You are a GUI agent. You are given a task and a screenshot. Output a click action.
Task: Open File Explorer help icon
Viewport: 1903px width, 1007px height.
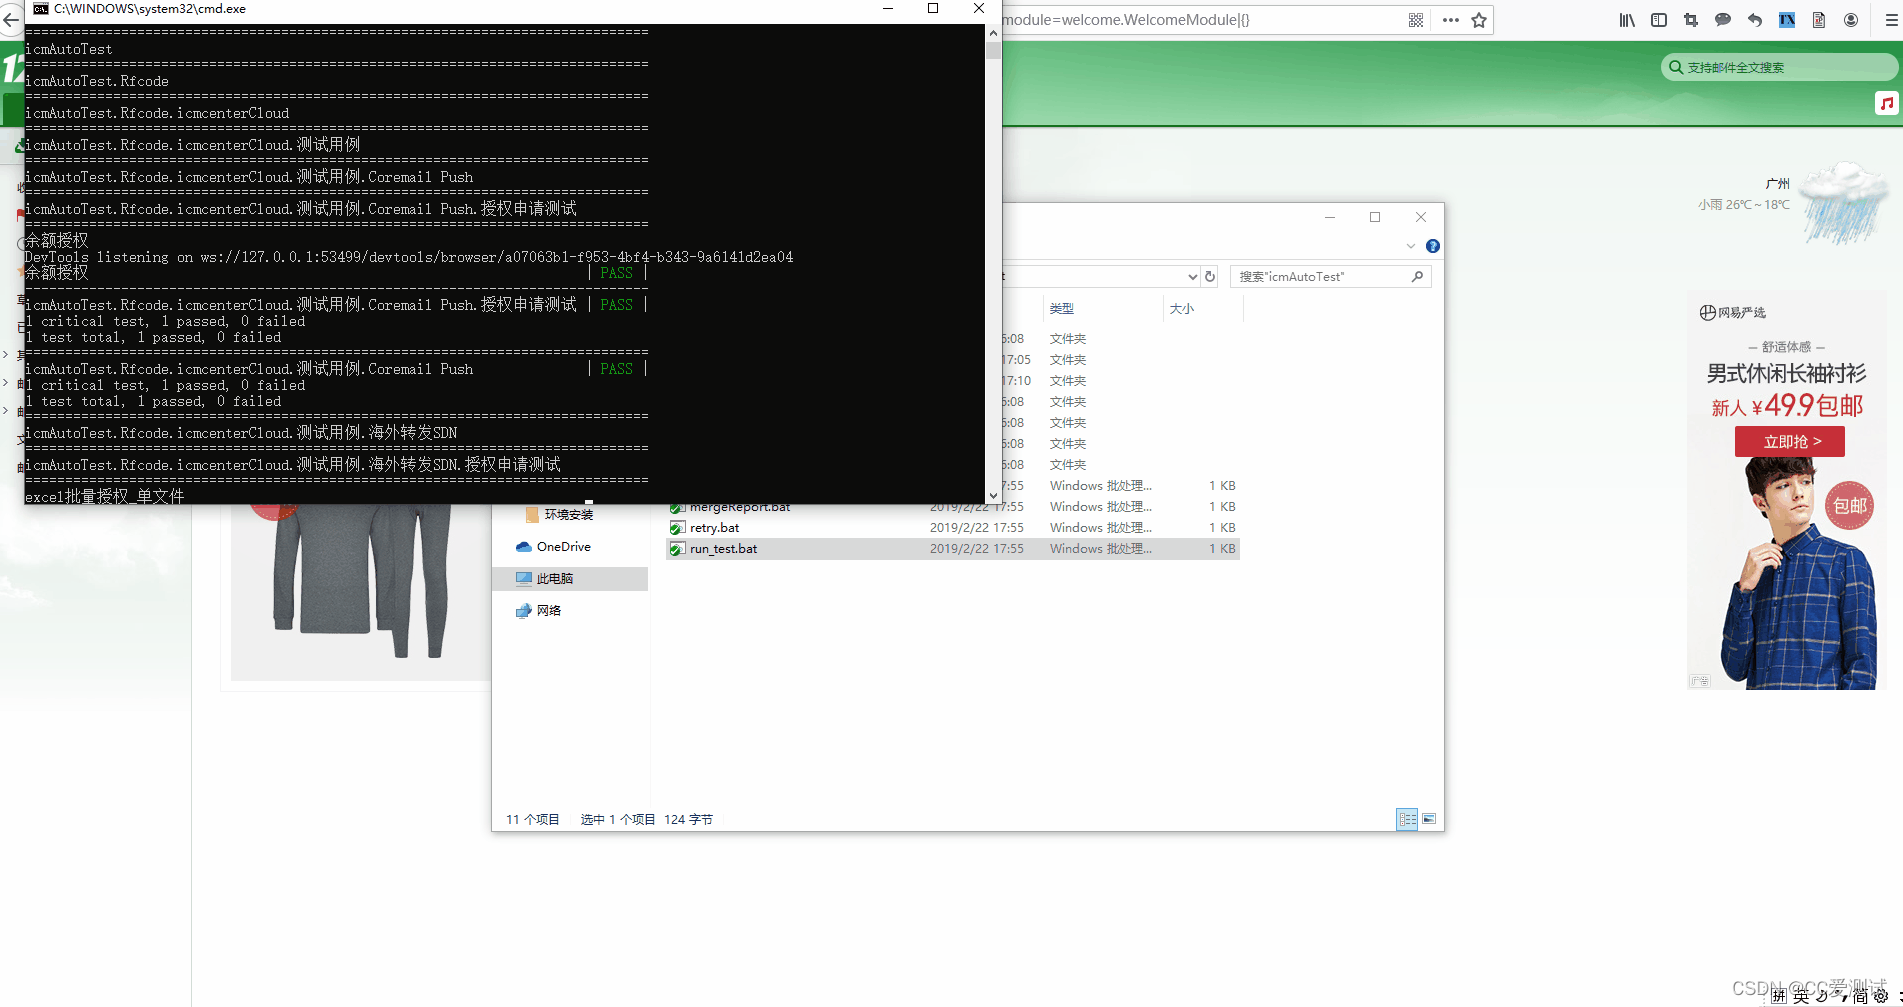click(x=1433, y=246)
